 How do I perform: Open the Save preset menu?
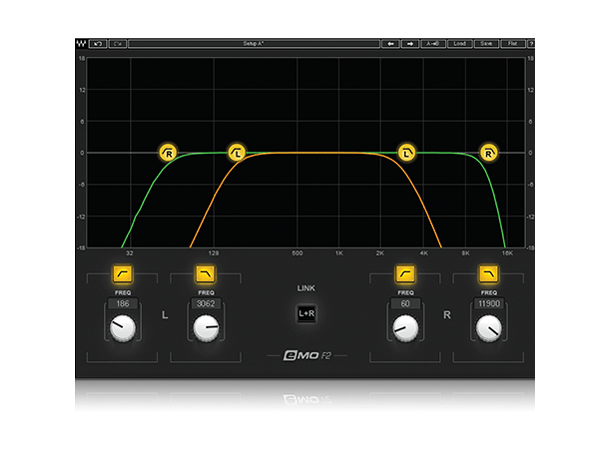coord(486,44)
